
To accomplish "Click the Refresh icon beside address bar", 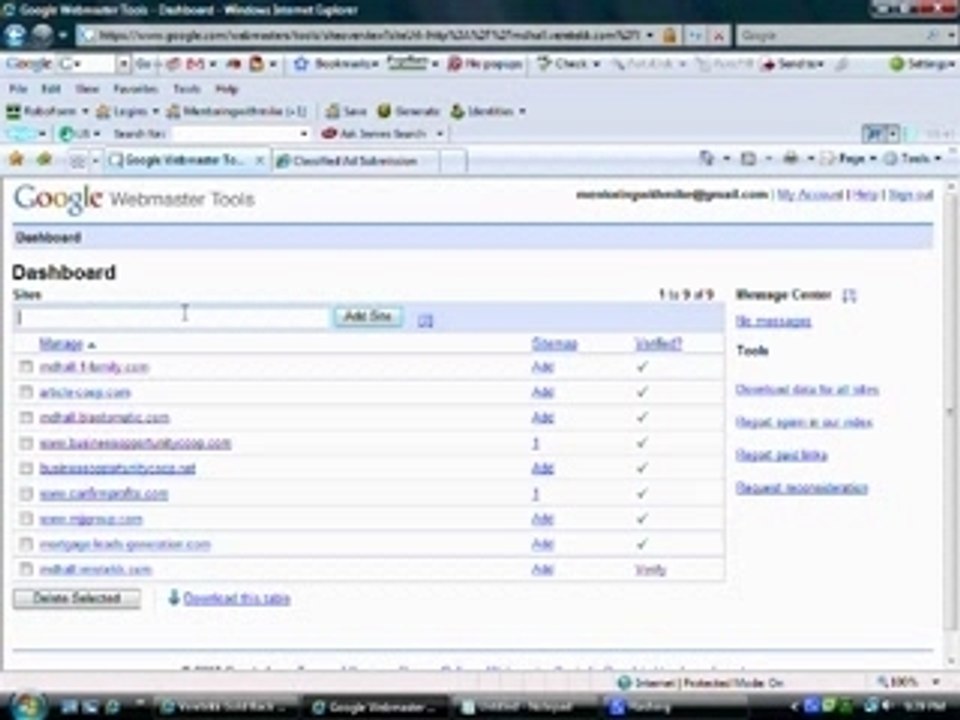I will coord(696,36).
